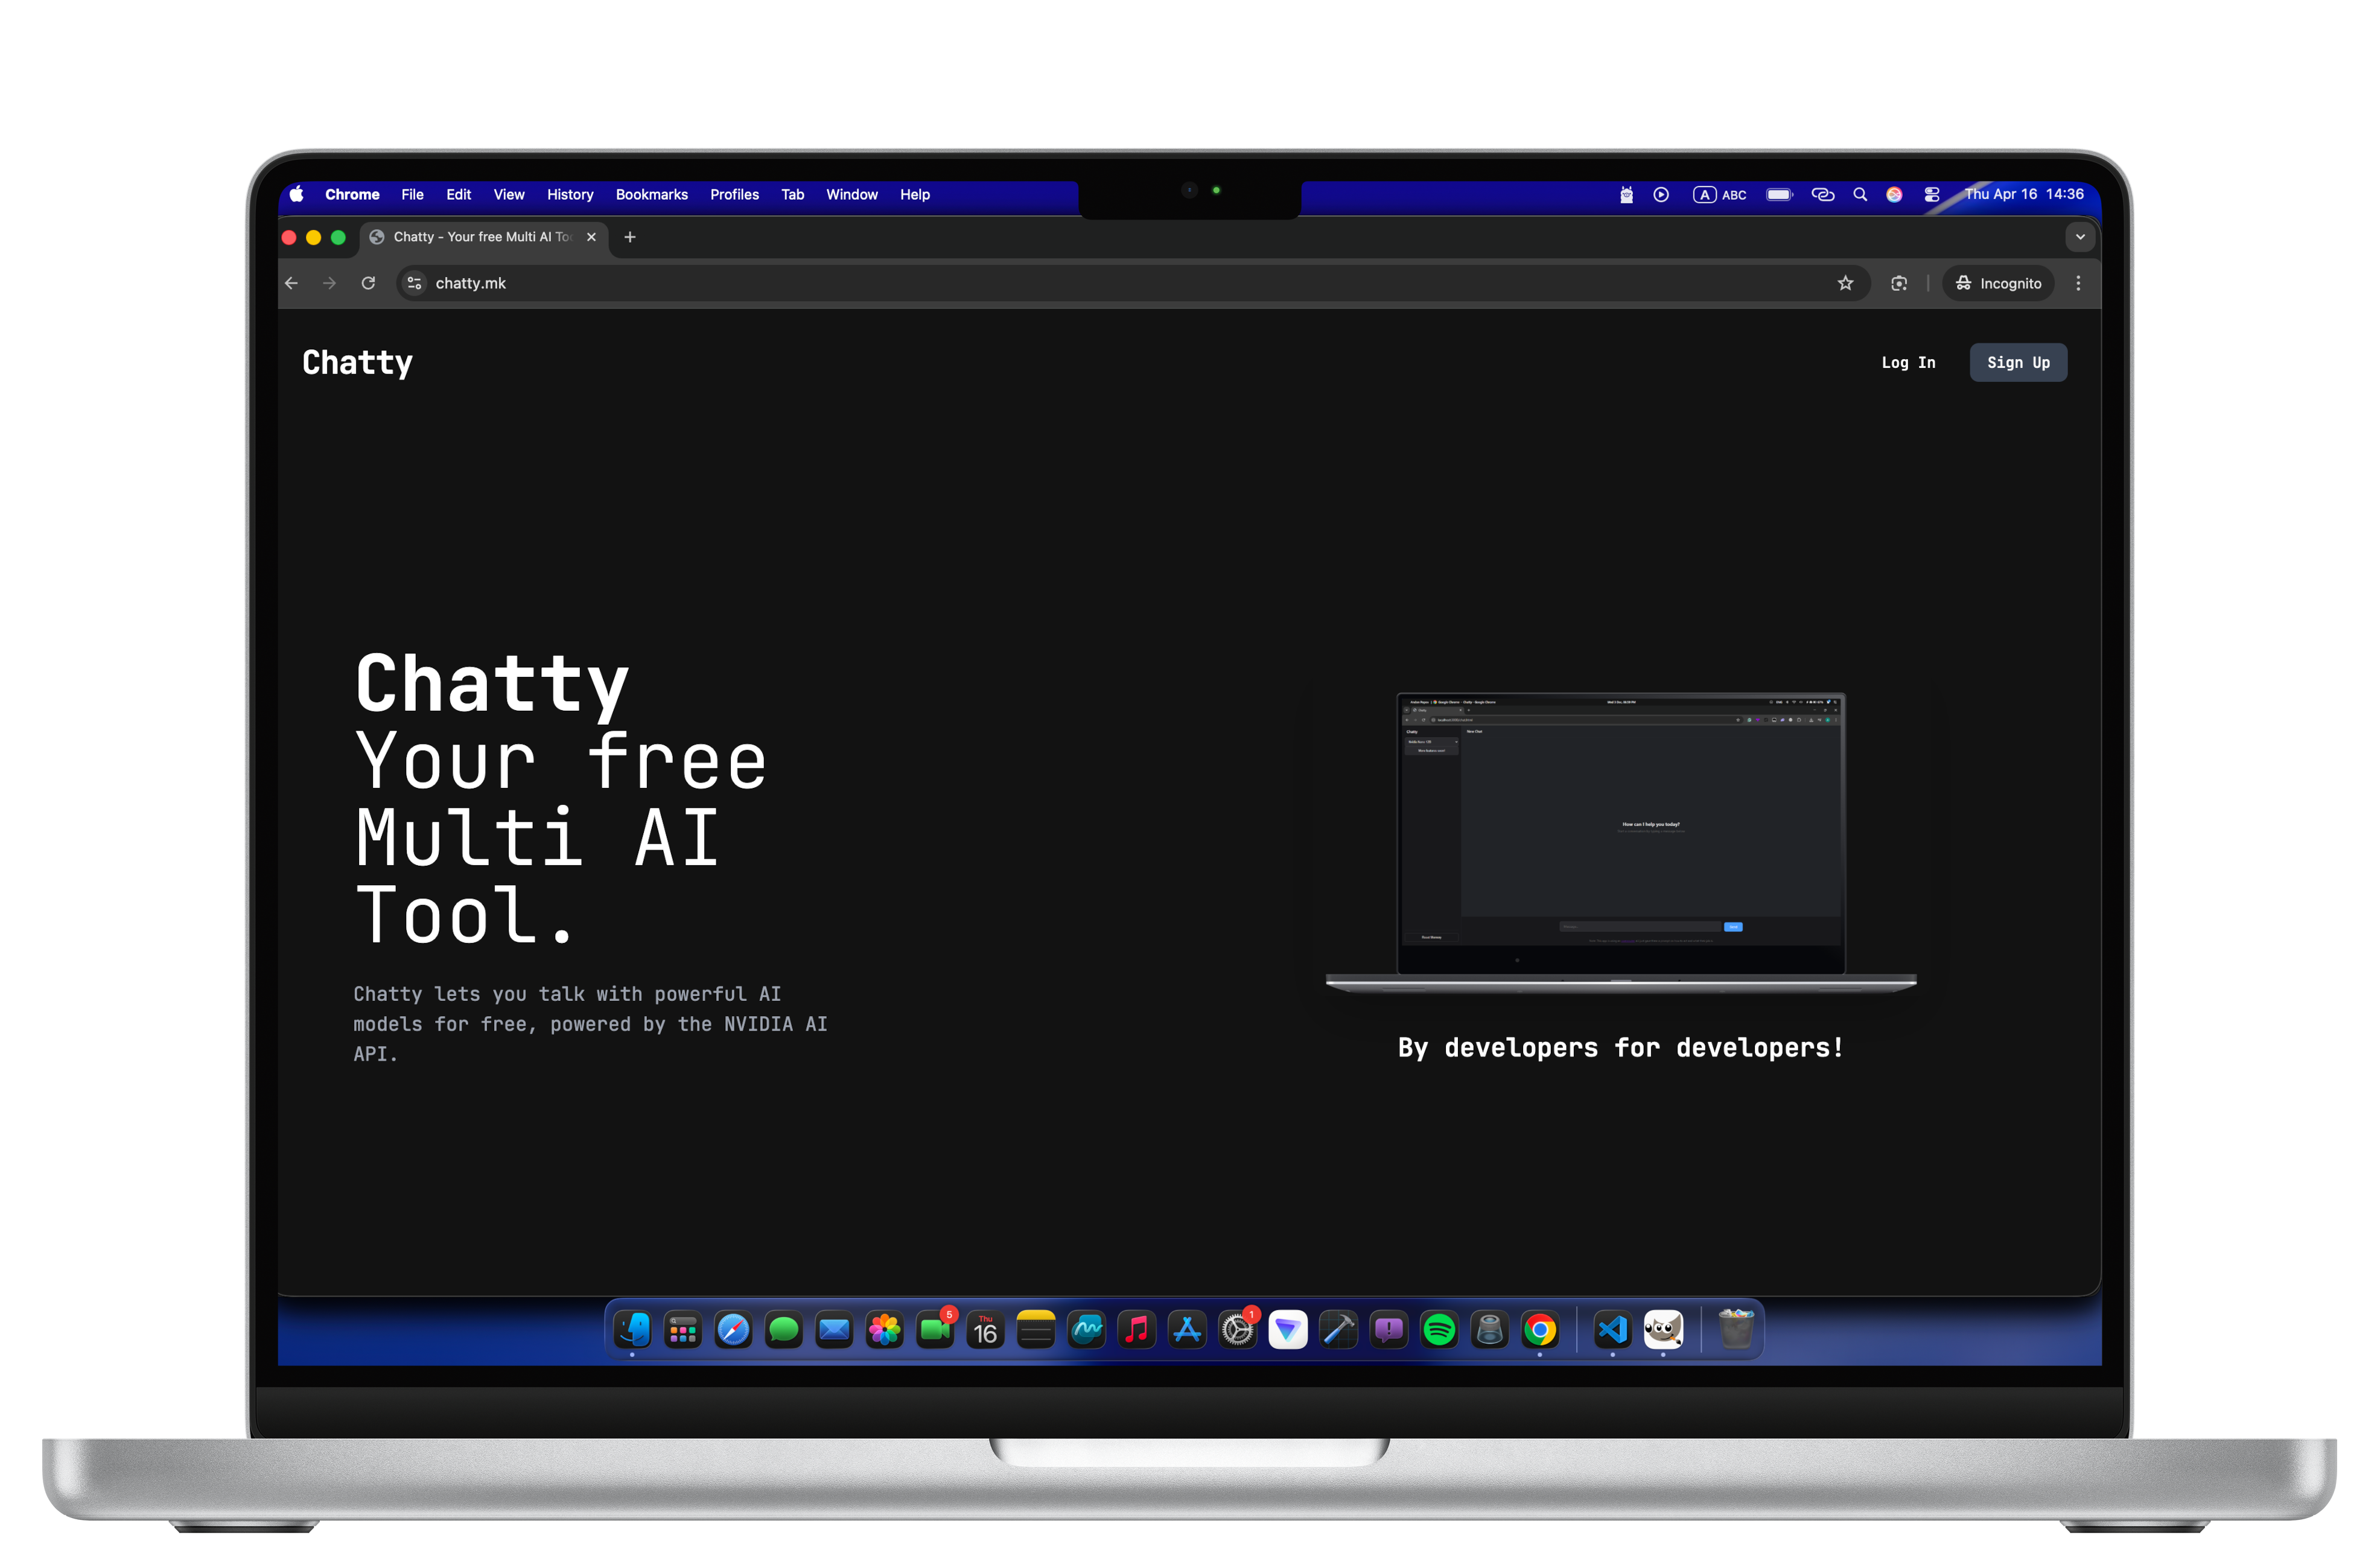This screenshot has width=2380, height=1547.
Task: Click the battery status icon
Action: [x=1779, y=195]
